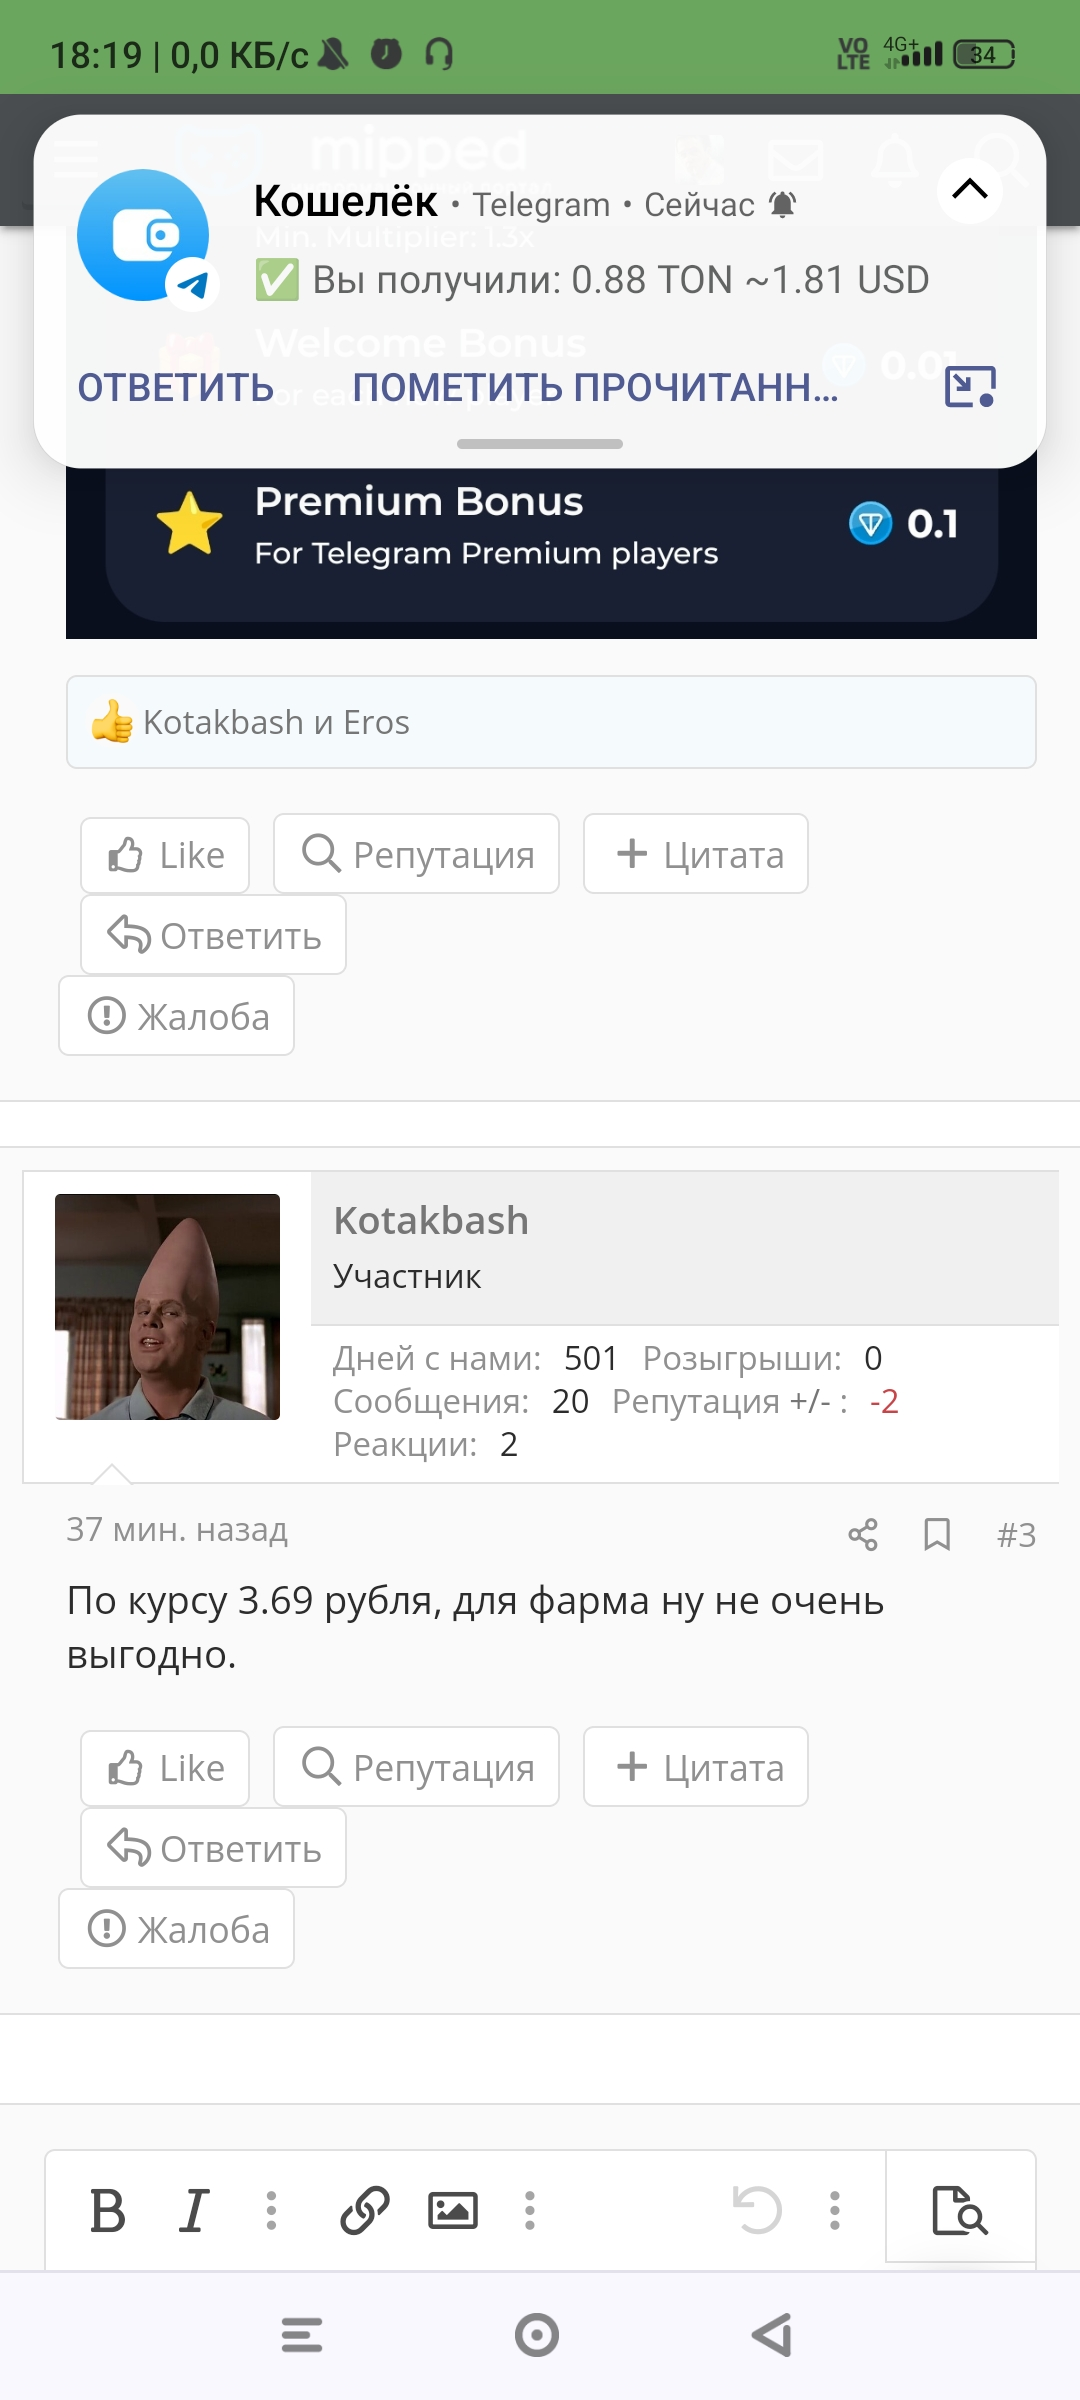Insert a link using the chain icon
Image resolution: width=1080 pixels, height=2400 pixels.
(x=365, y=2210)
